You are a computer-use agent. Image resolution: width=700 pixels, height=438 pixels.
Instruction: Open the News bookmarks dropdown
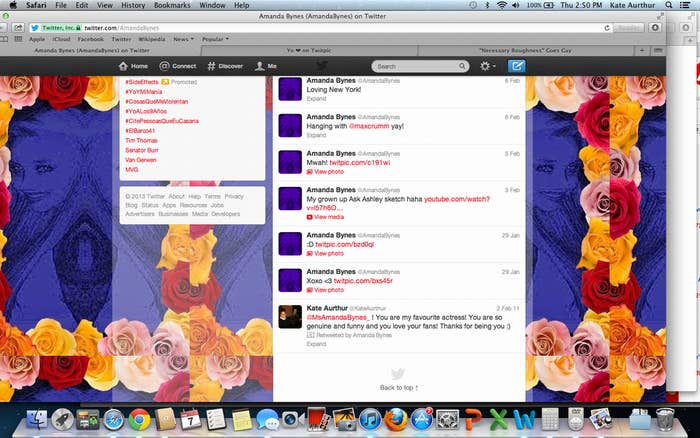coord(183,39)
